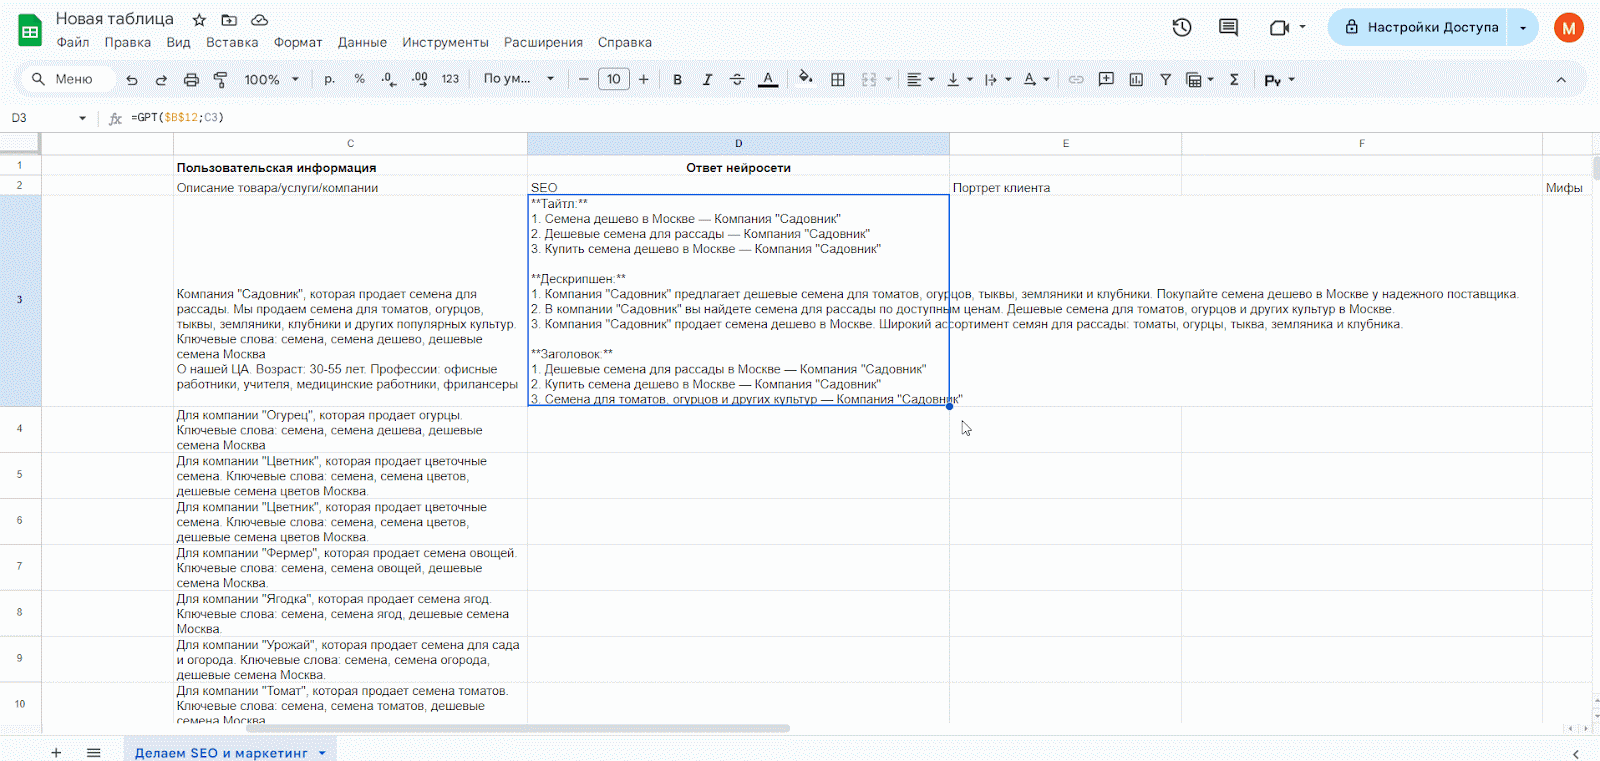Open the Формат menu
The height and width of the screenshot is (761, 1600).
(x=298, y=43)
